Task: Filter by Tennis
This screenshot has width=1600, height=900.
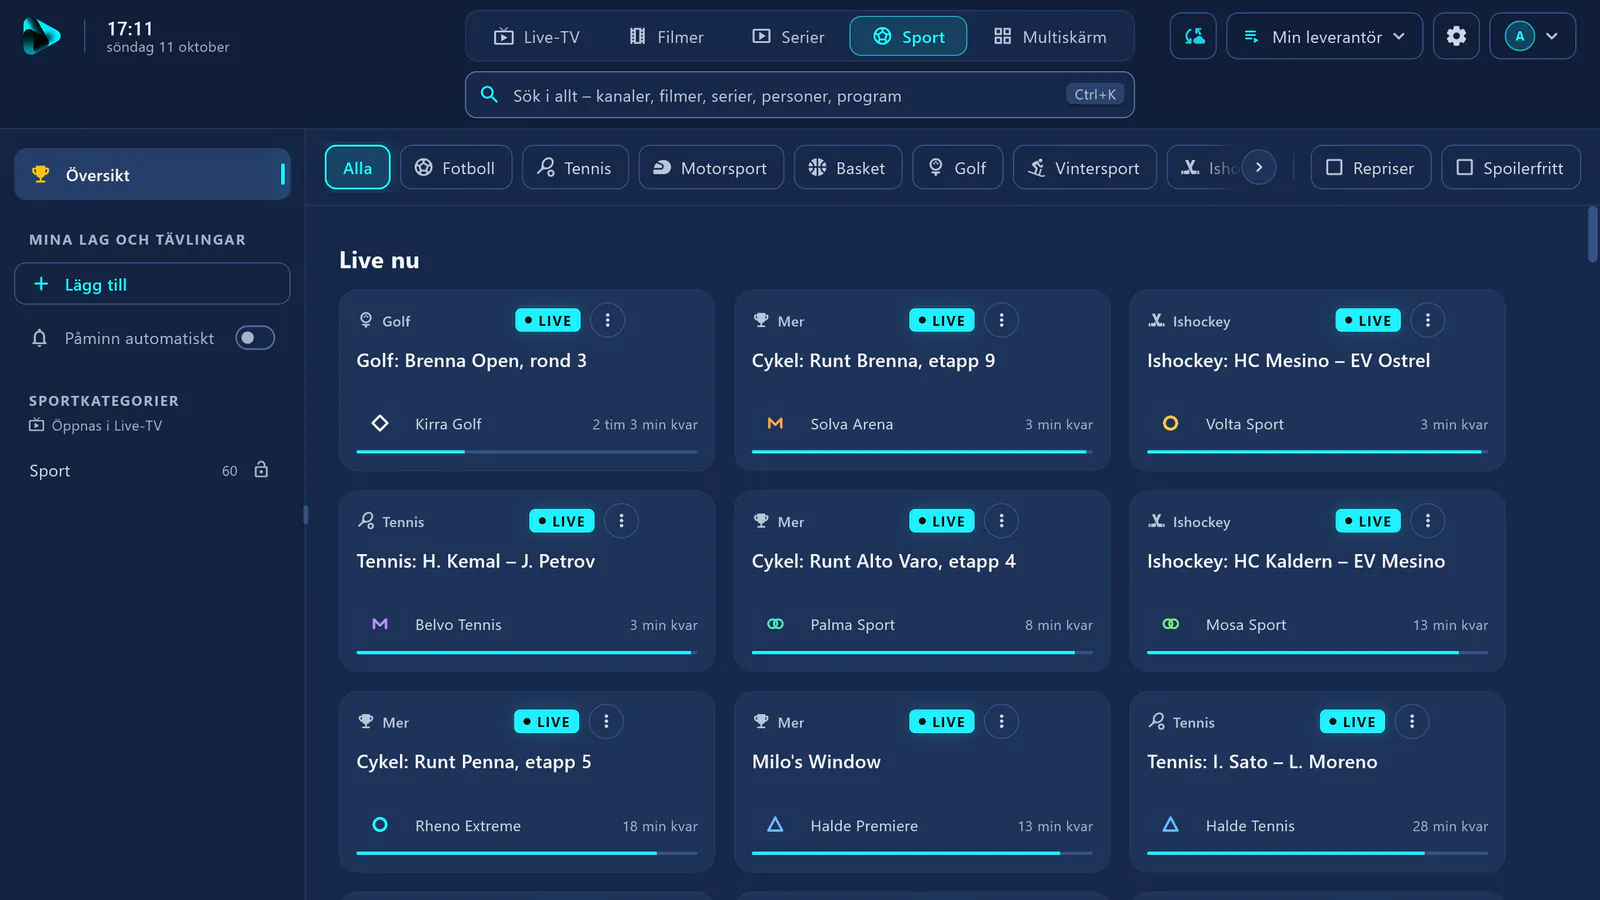Action: pos(574,168)
